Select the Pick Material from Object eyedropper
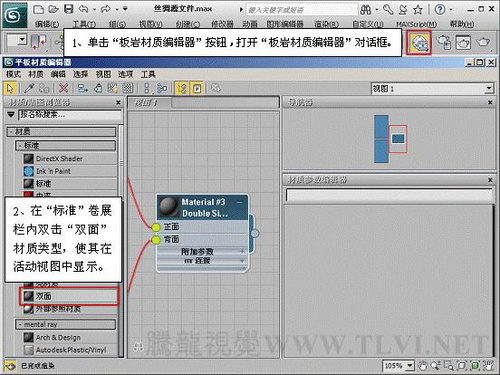 [29, 88]
